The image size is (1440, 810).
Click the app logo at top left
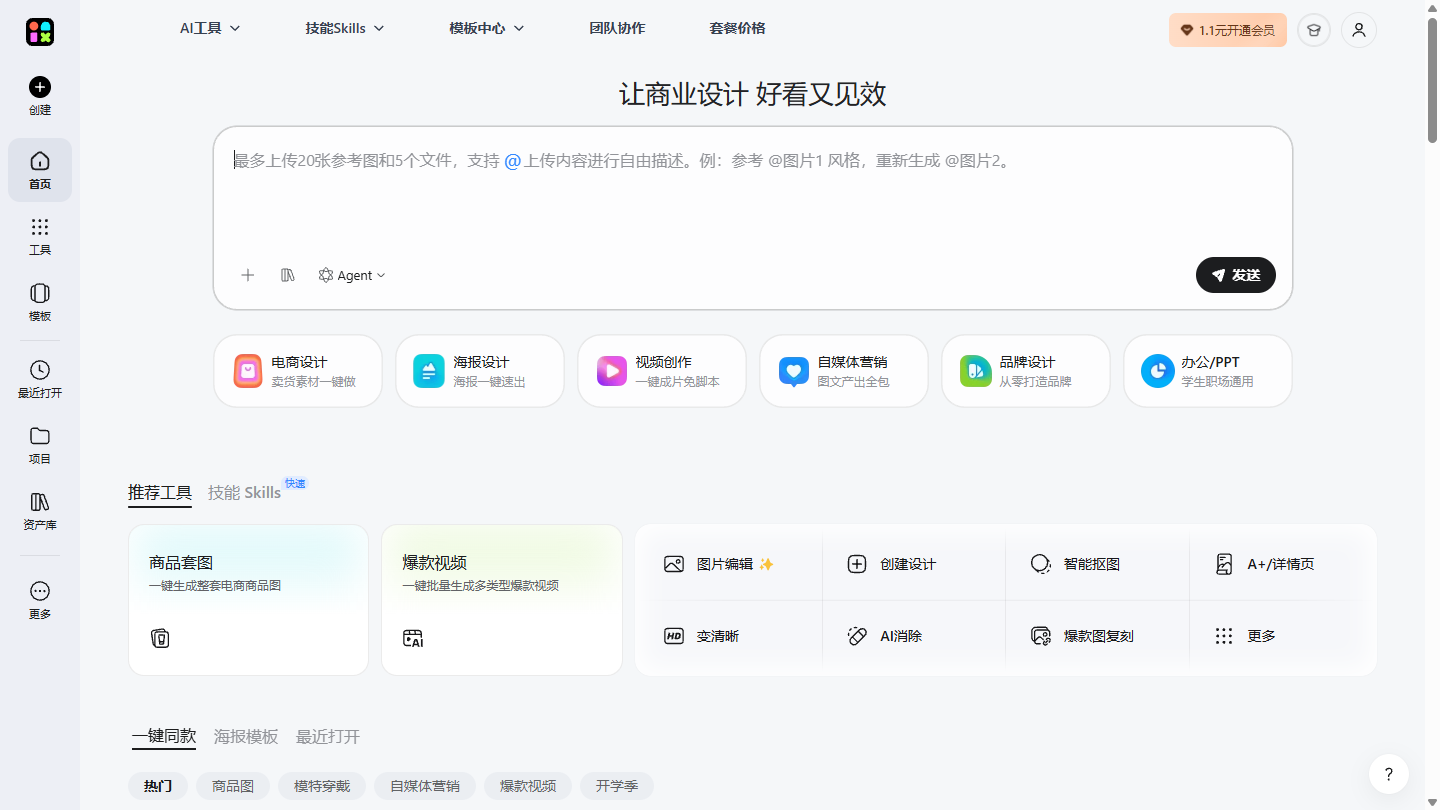[40, 32]
